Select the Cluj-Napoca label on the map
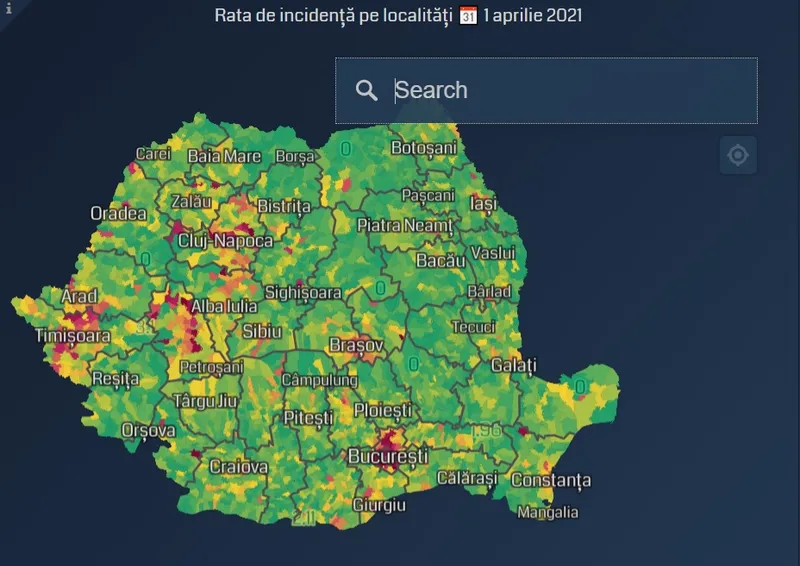Viewport: 800px width, 566px height. pyautogui.click(x=225, y=241)
